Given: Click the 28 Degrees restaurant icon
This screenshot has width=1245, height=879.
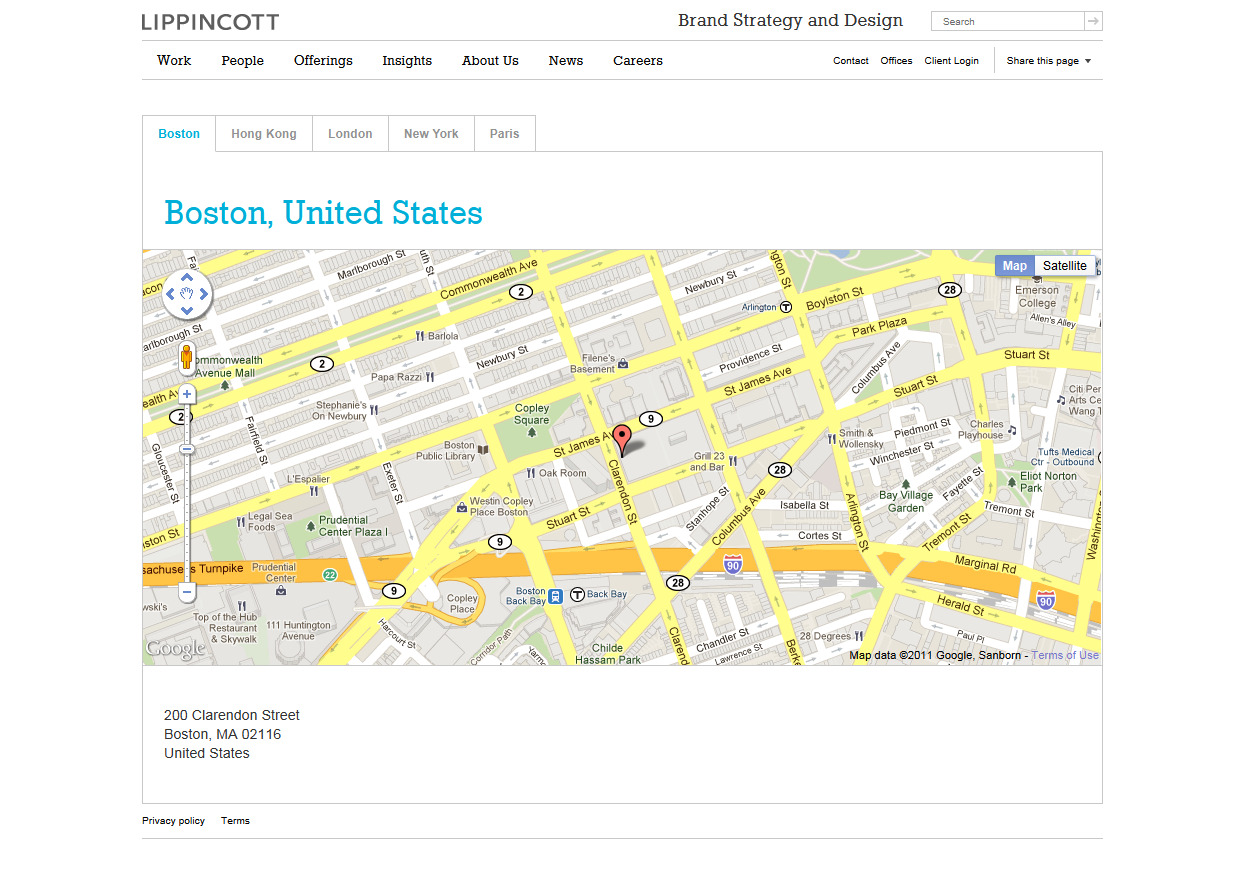Looking at the screenshot, I should pyautogui.click(x=859, y=636).
